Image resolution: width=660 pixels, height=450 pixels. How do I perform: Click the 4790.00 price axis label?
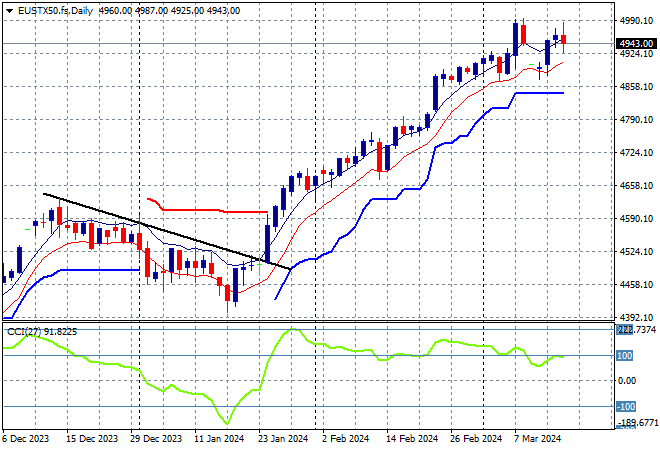(x=636, y=120)
